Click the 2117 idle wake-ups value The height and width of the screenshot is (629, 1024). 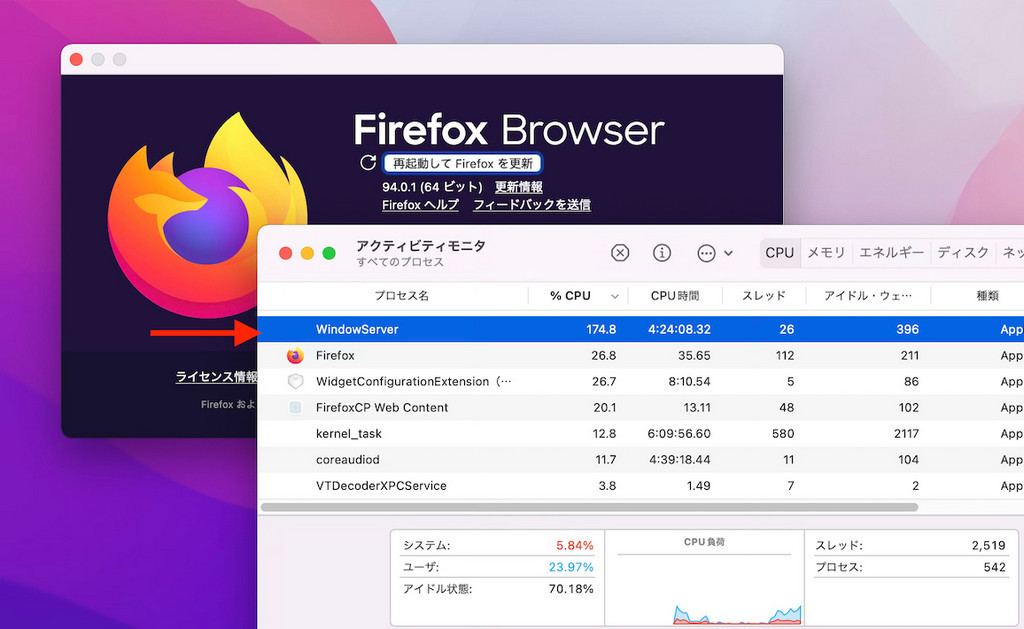coord(906,434)
